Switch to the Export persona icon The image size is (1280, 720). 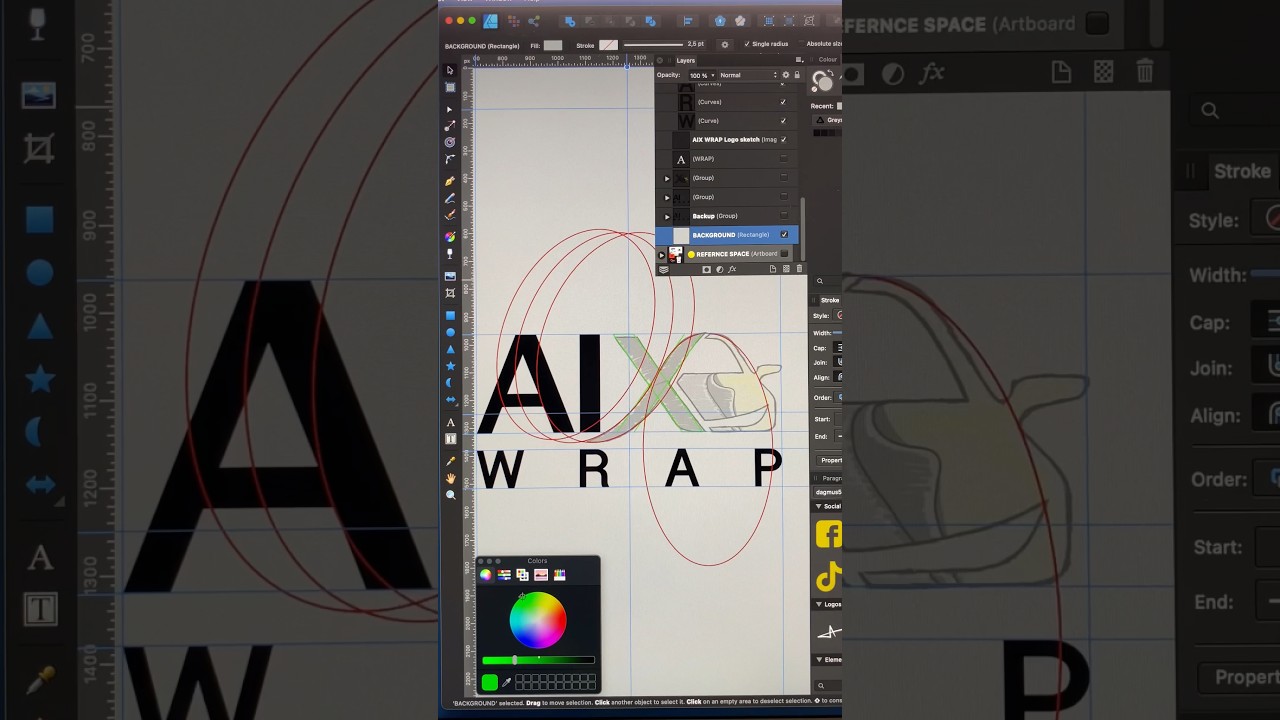tap(534, 21)
